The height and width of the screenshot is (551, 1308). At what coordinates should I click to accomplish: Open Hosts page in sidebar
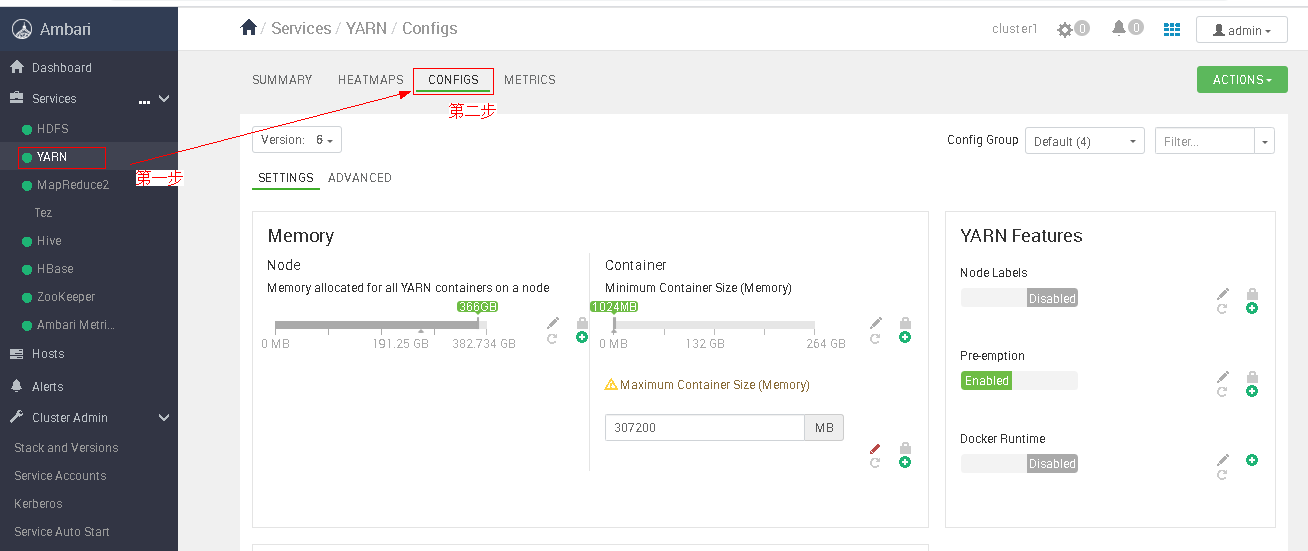(48, 354)
